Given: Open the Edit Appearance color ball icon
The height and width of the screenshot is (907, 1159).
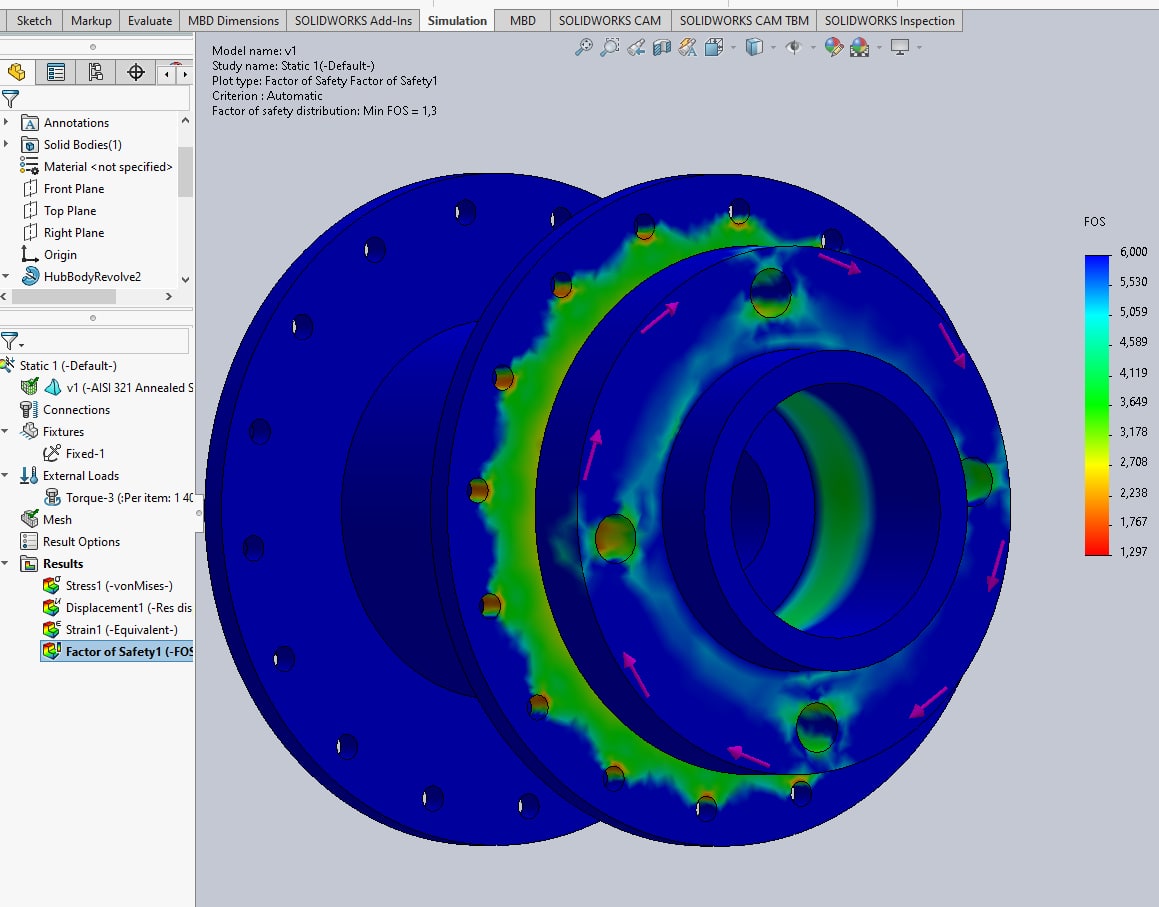Looking at the screenshot, I should coord(833,47).
